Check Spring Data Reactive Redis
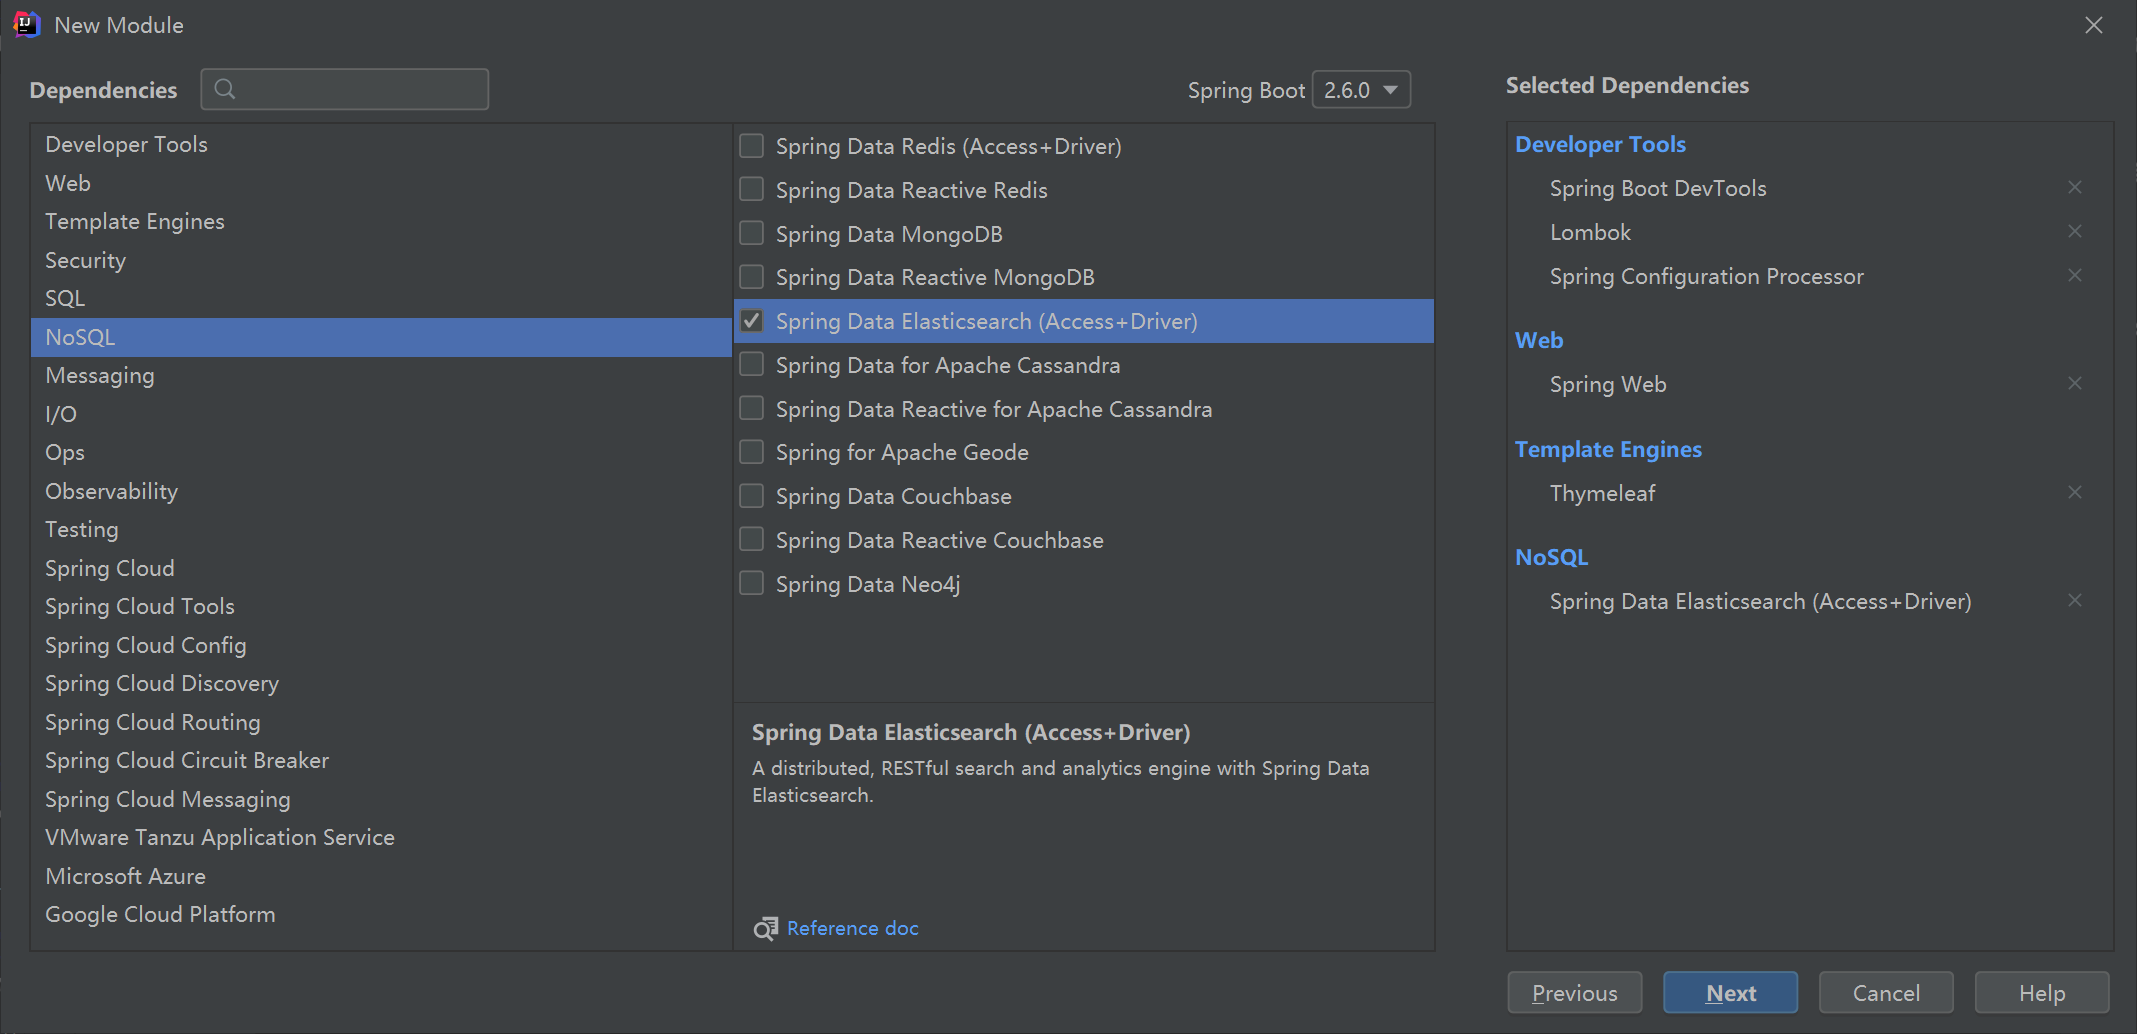The height and width of the screenshot is (1034, 2137). [x=751, y=190]
